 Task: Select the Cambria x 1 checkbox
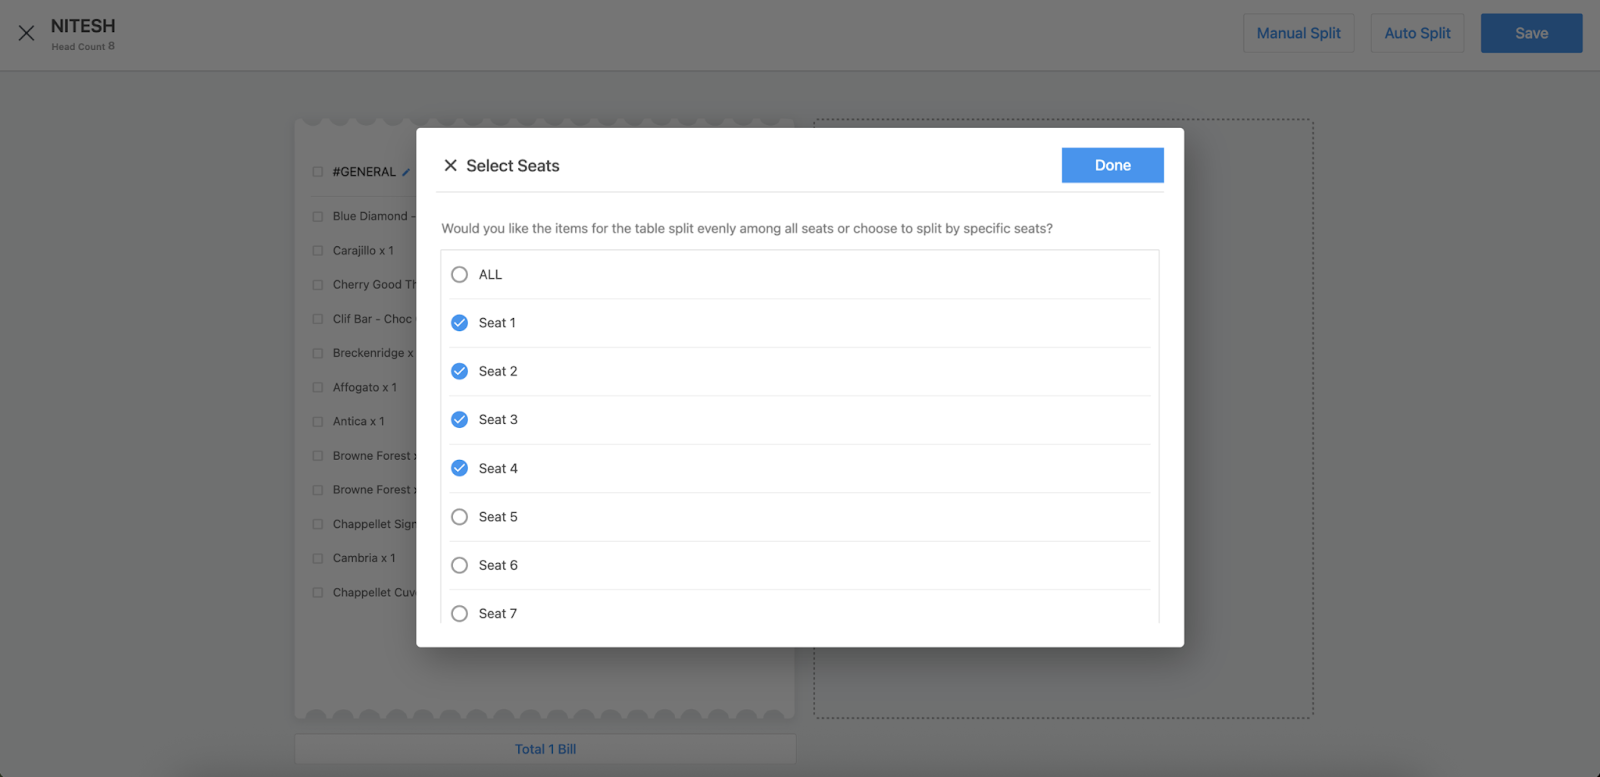[x=318, y=559]
